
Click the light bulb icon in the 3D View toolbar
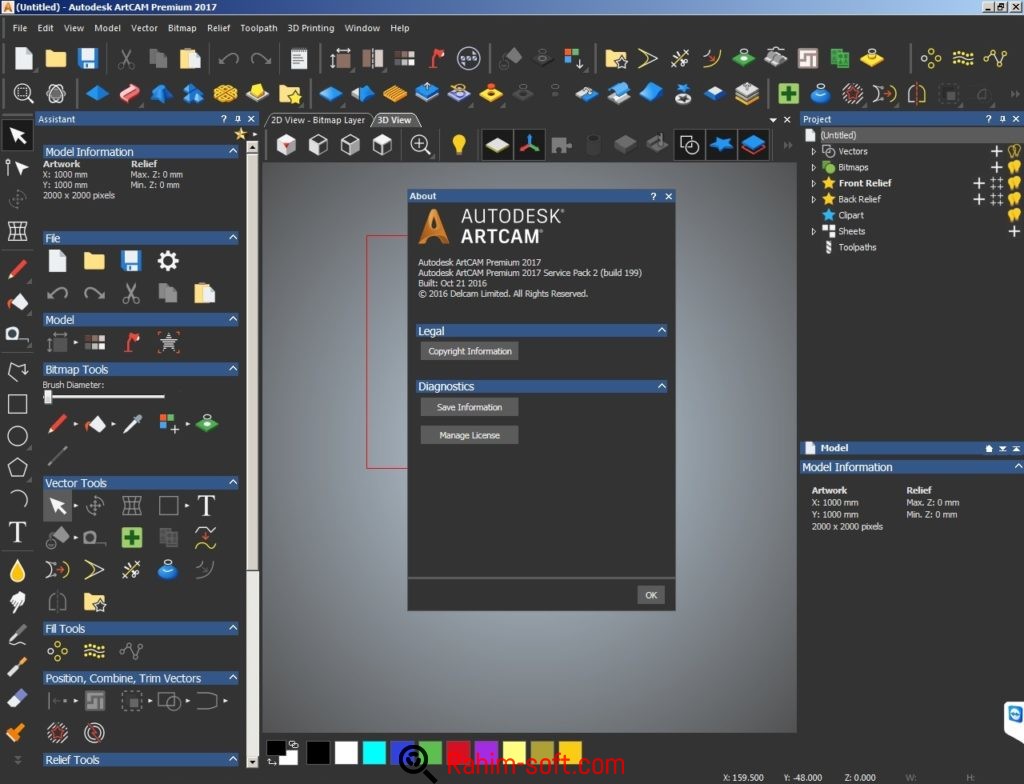[x=459, y=145]
